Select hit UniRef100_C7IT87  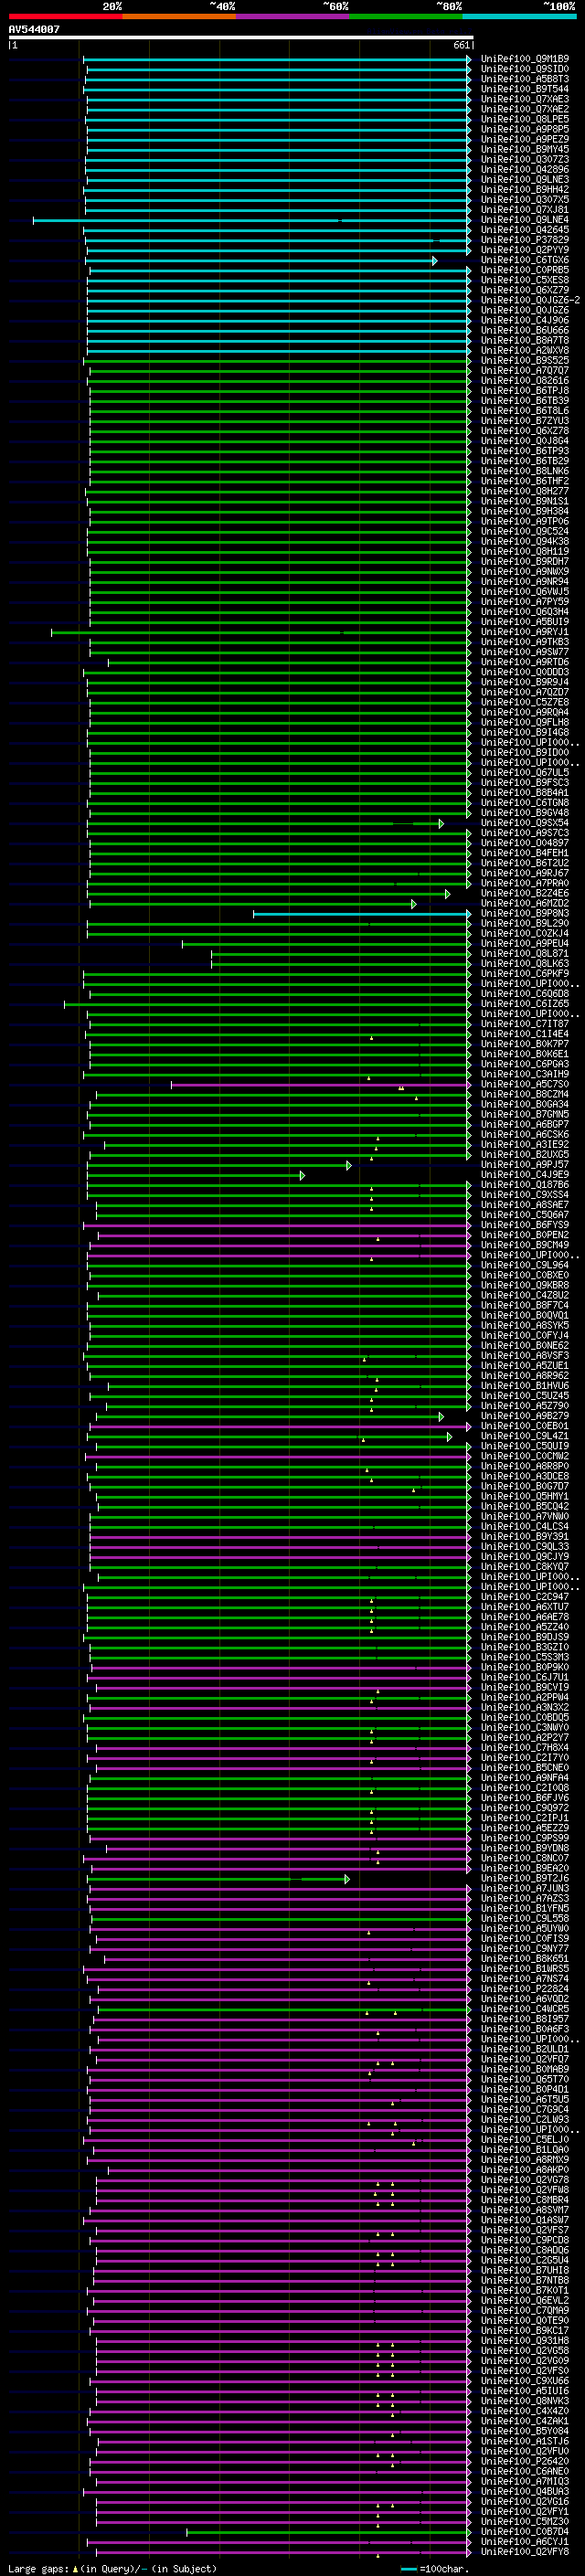click(525, 1024)
